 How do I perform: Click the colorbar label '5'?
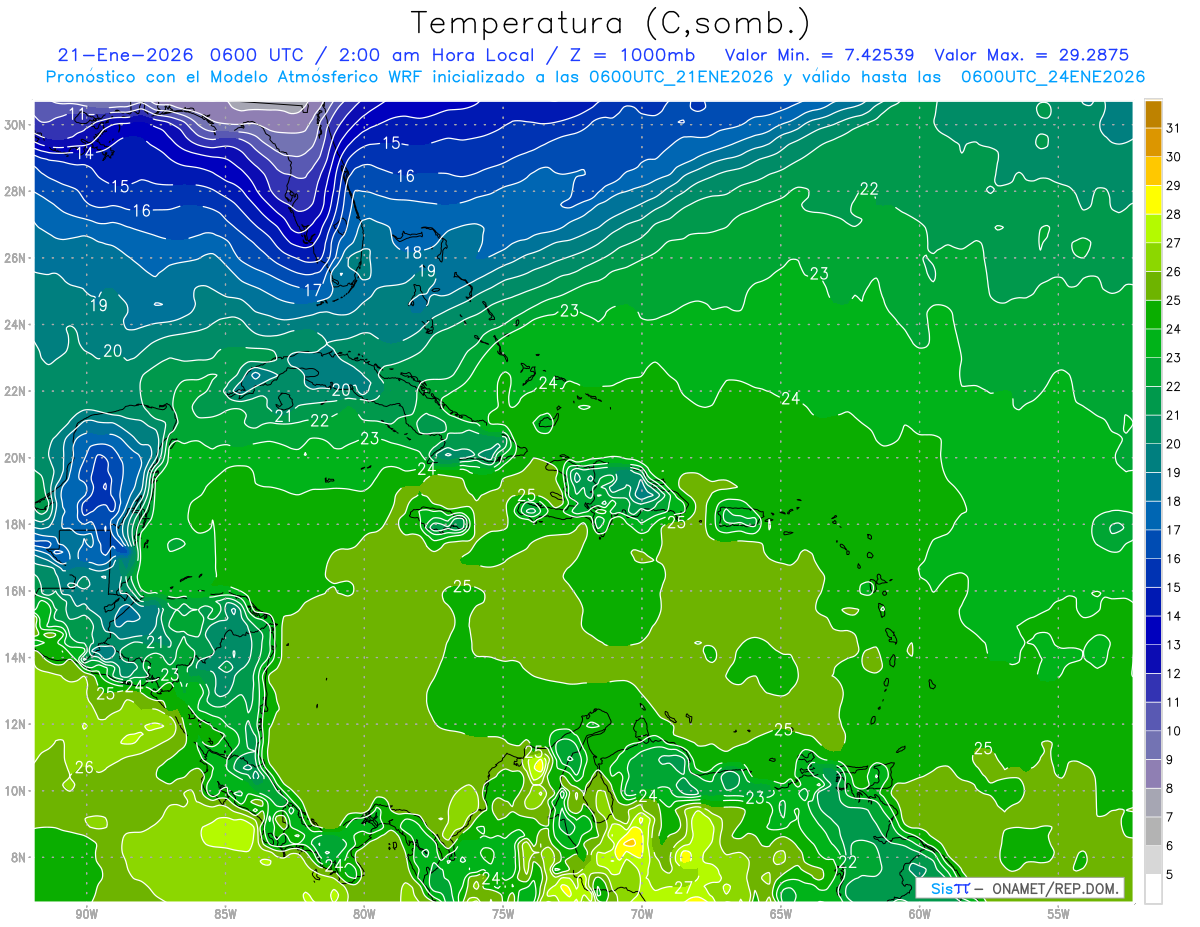click(x=1170, y=875)
